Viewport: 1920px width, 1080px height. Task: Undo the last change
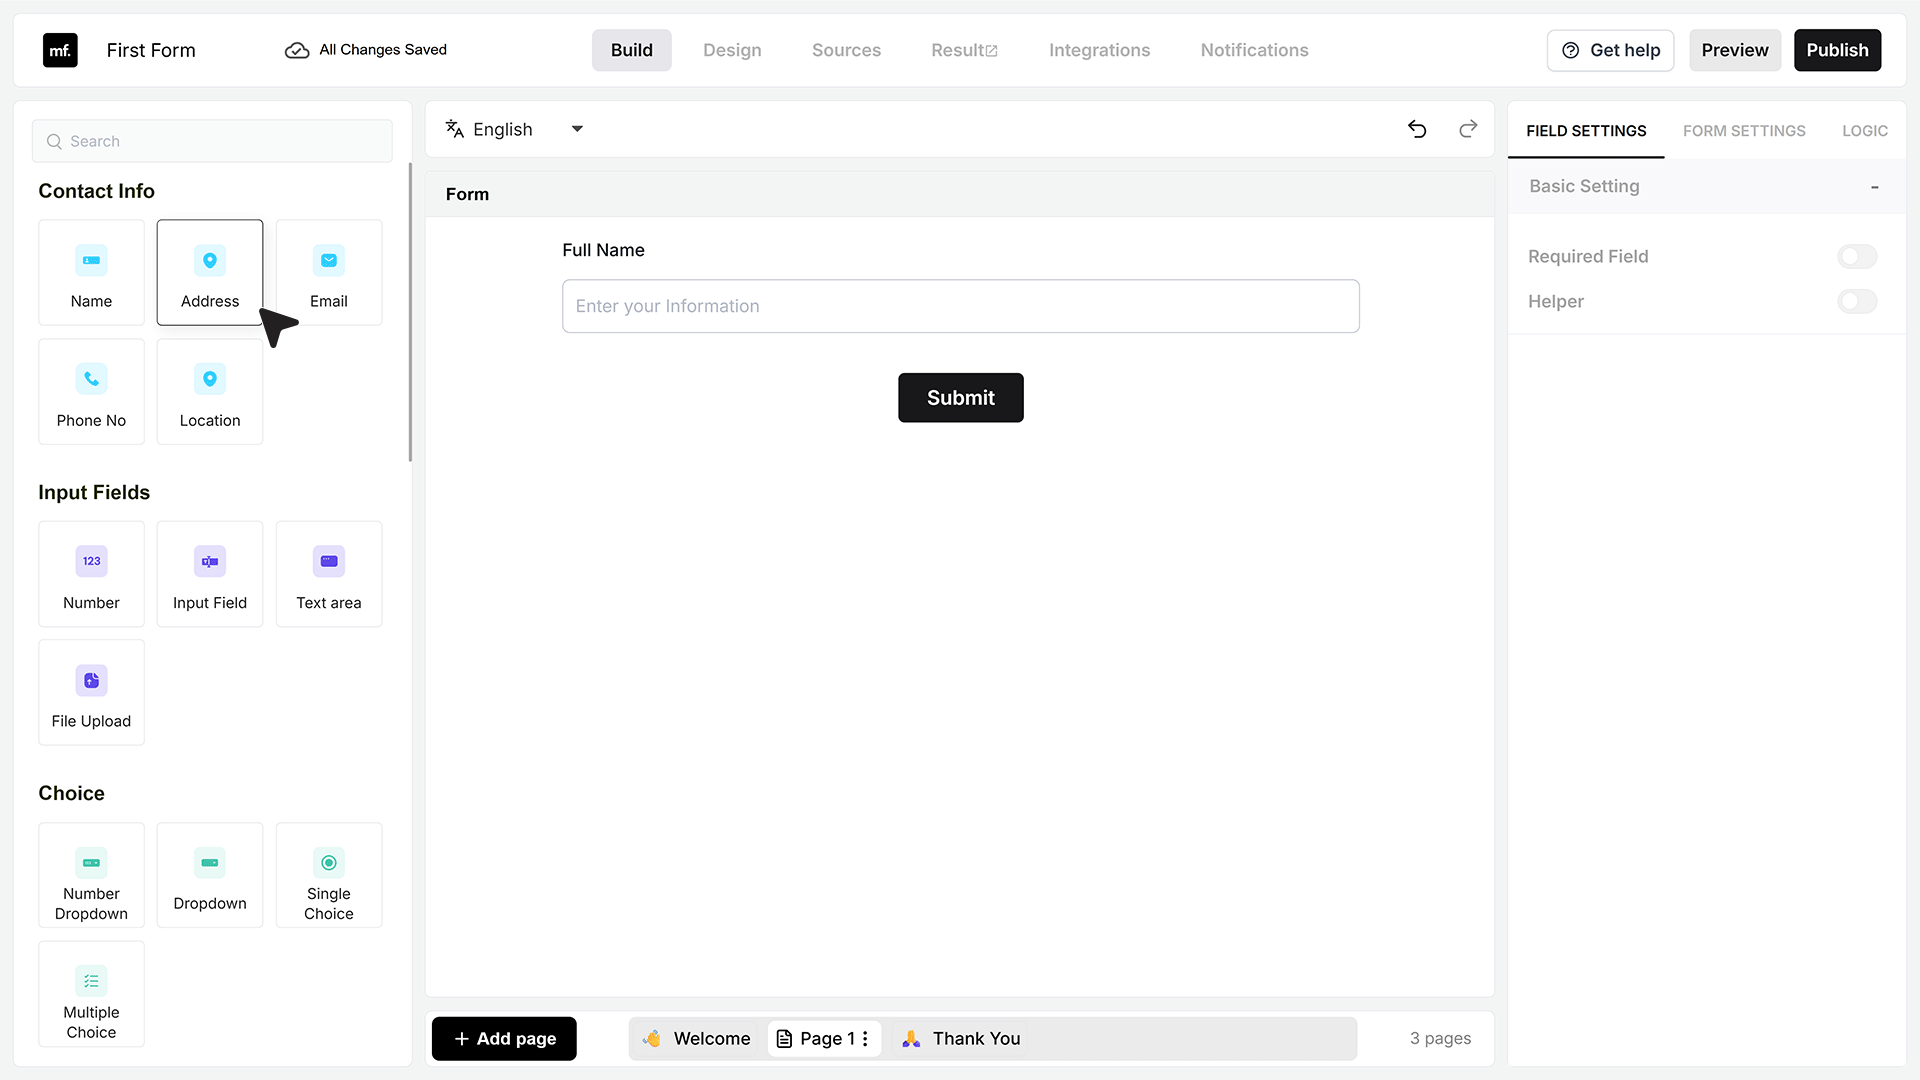(1417, 129)
